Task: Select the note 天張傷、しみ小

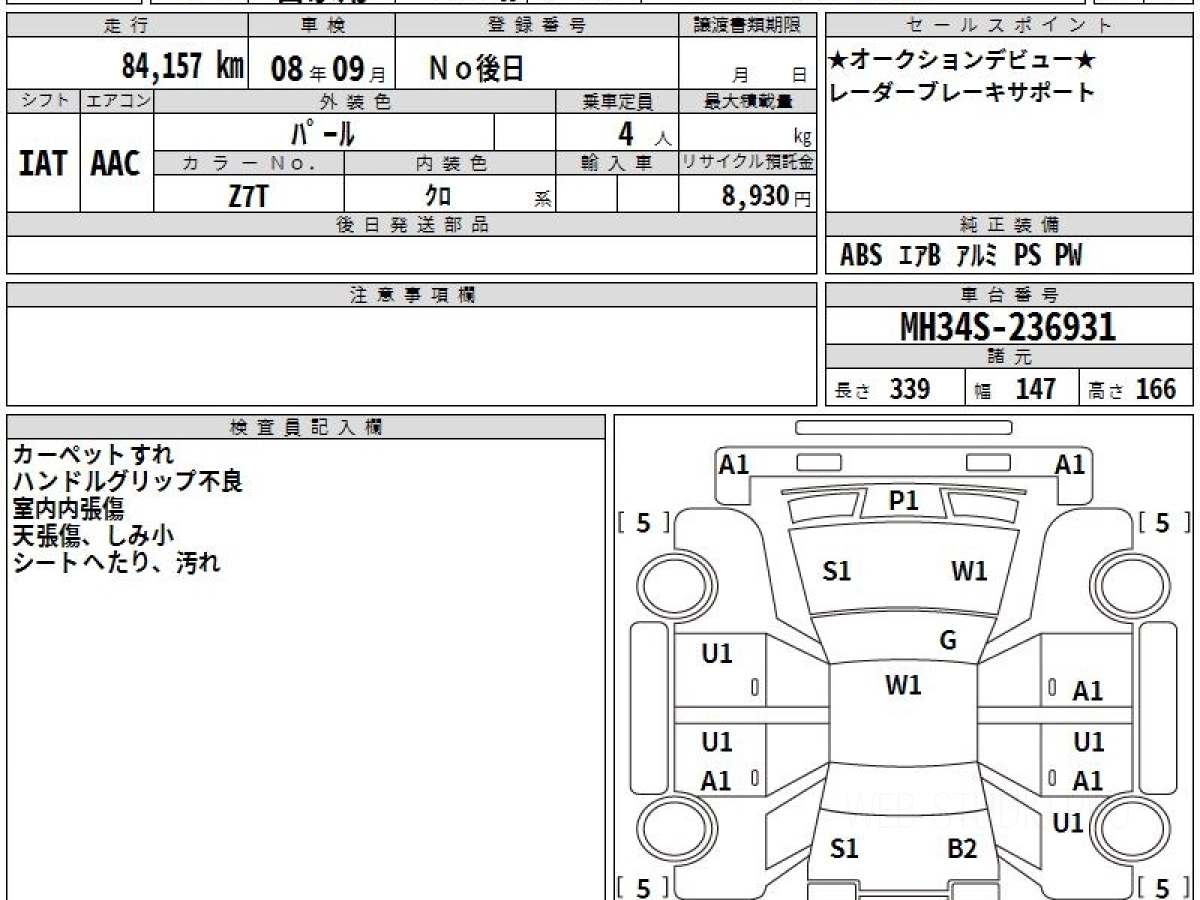Action: tap(93, 535)
